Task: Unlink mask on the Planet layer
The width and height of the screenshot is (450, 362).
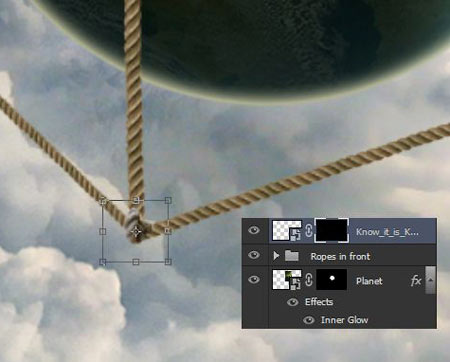Action: pos(309,280)
